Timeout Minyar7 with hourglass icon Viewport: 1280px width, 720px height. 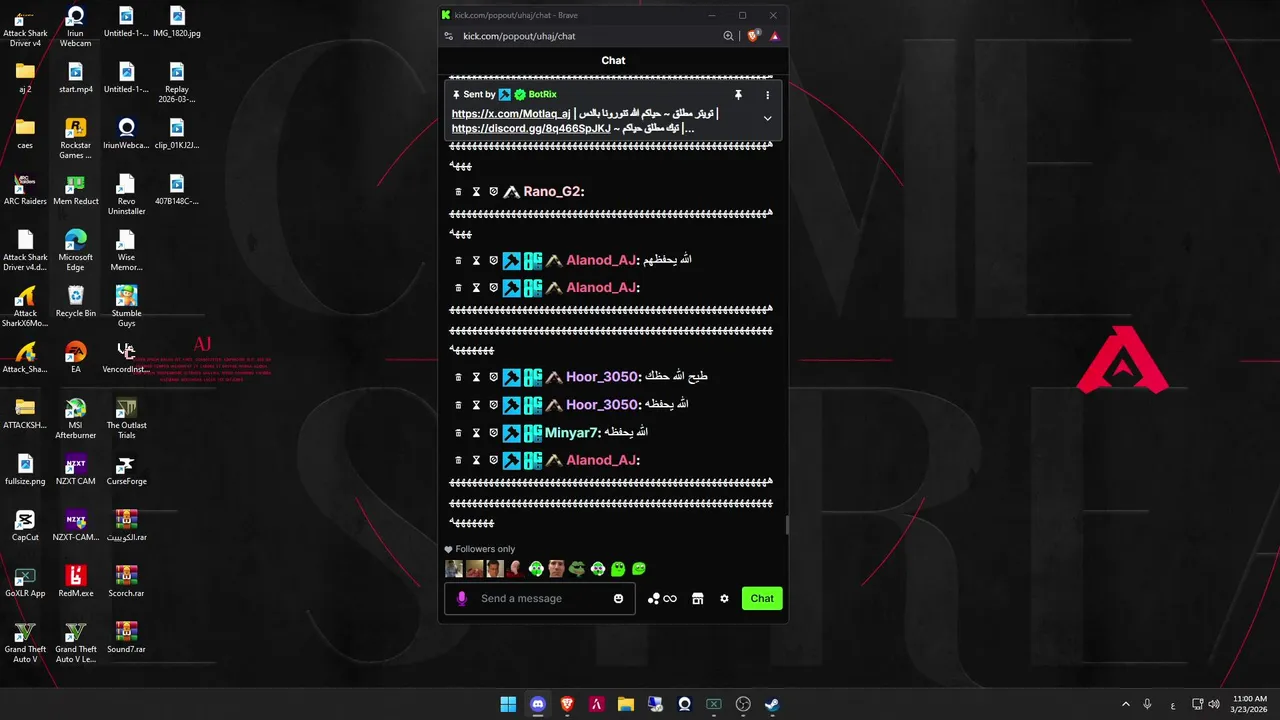coord(476,432)
